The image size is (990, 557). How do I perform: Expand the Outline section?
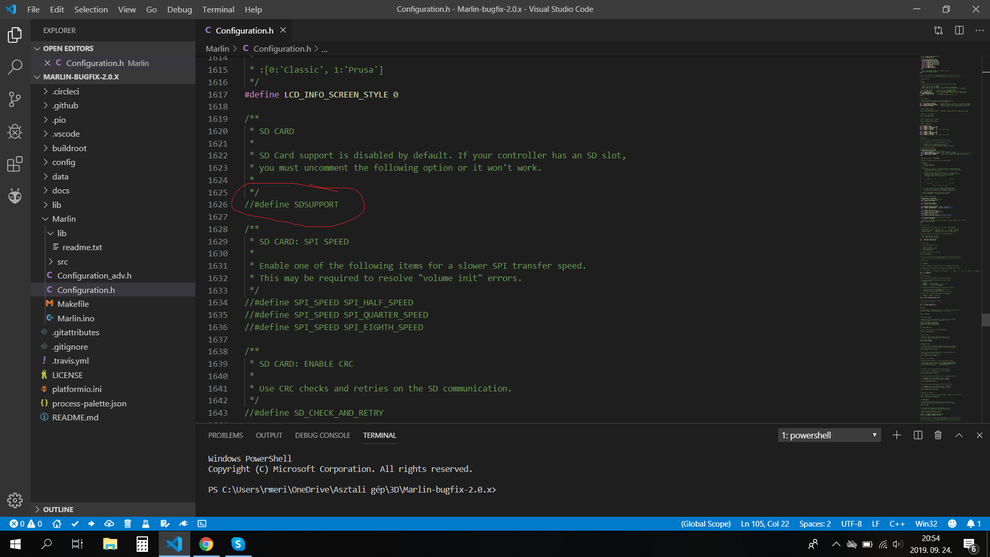58,509
